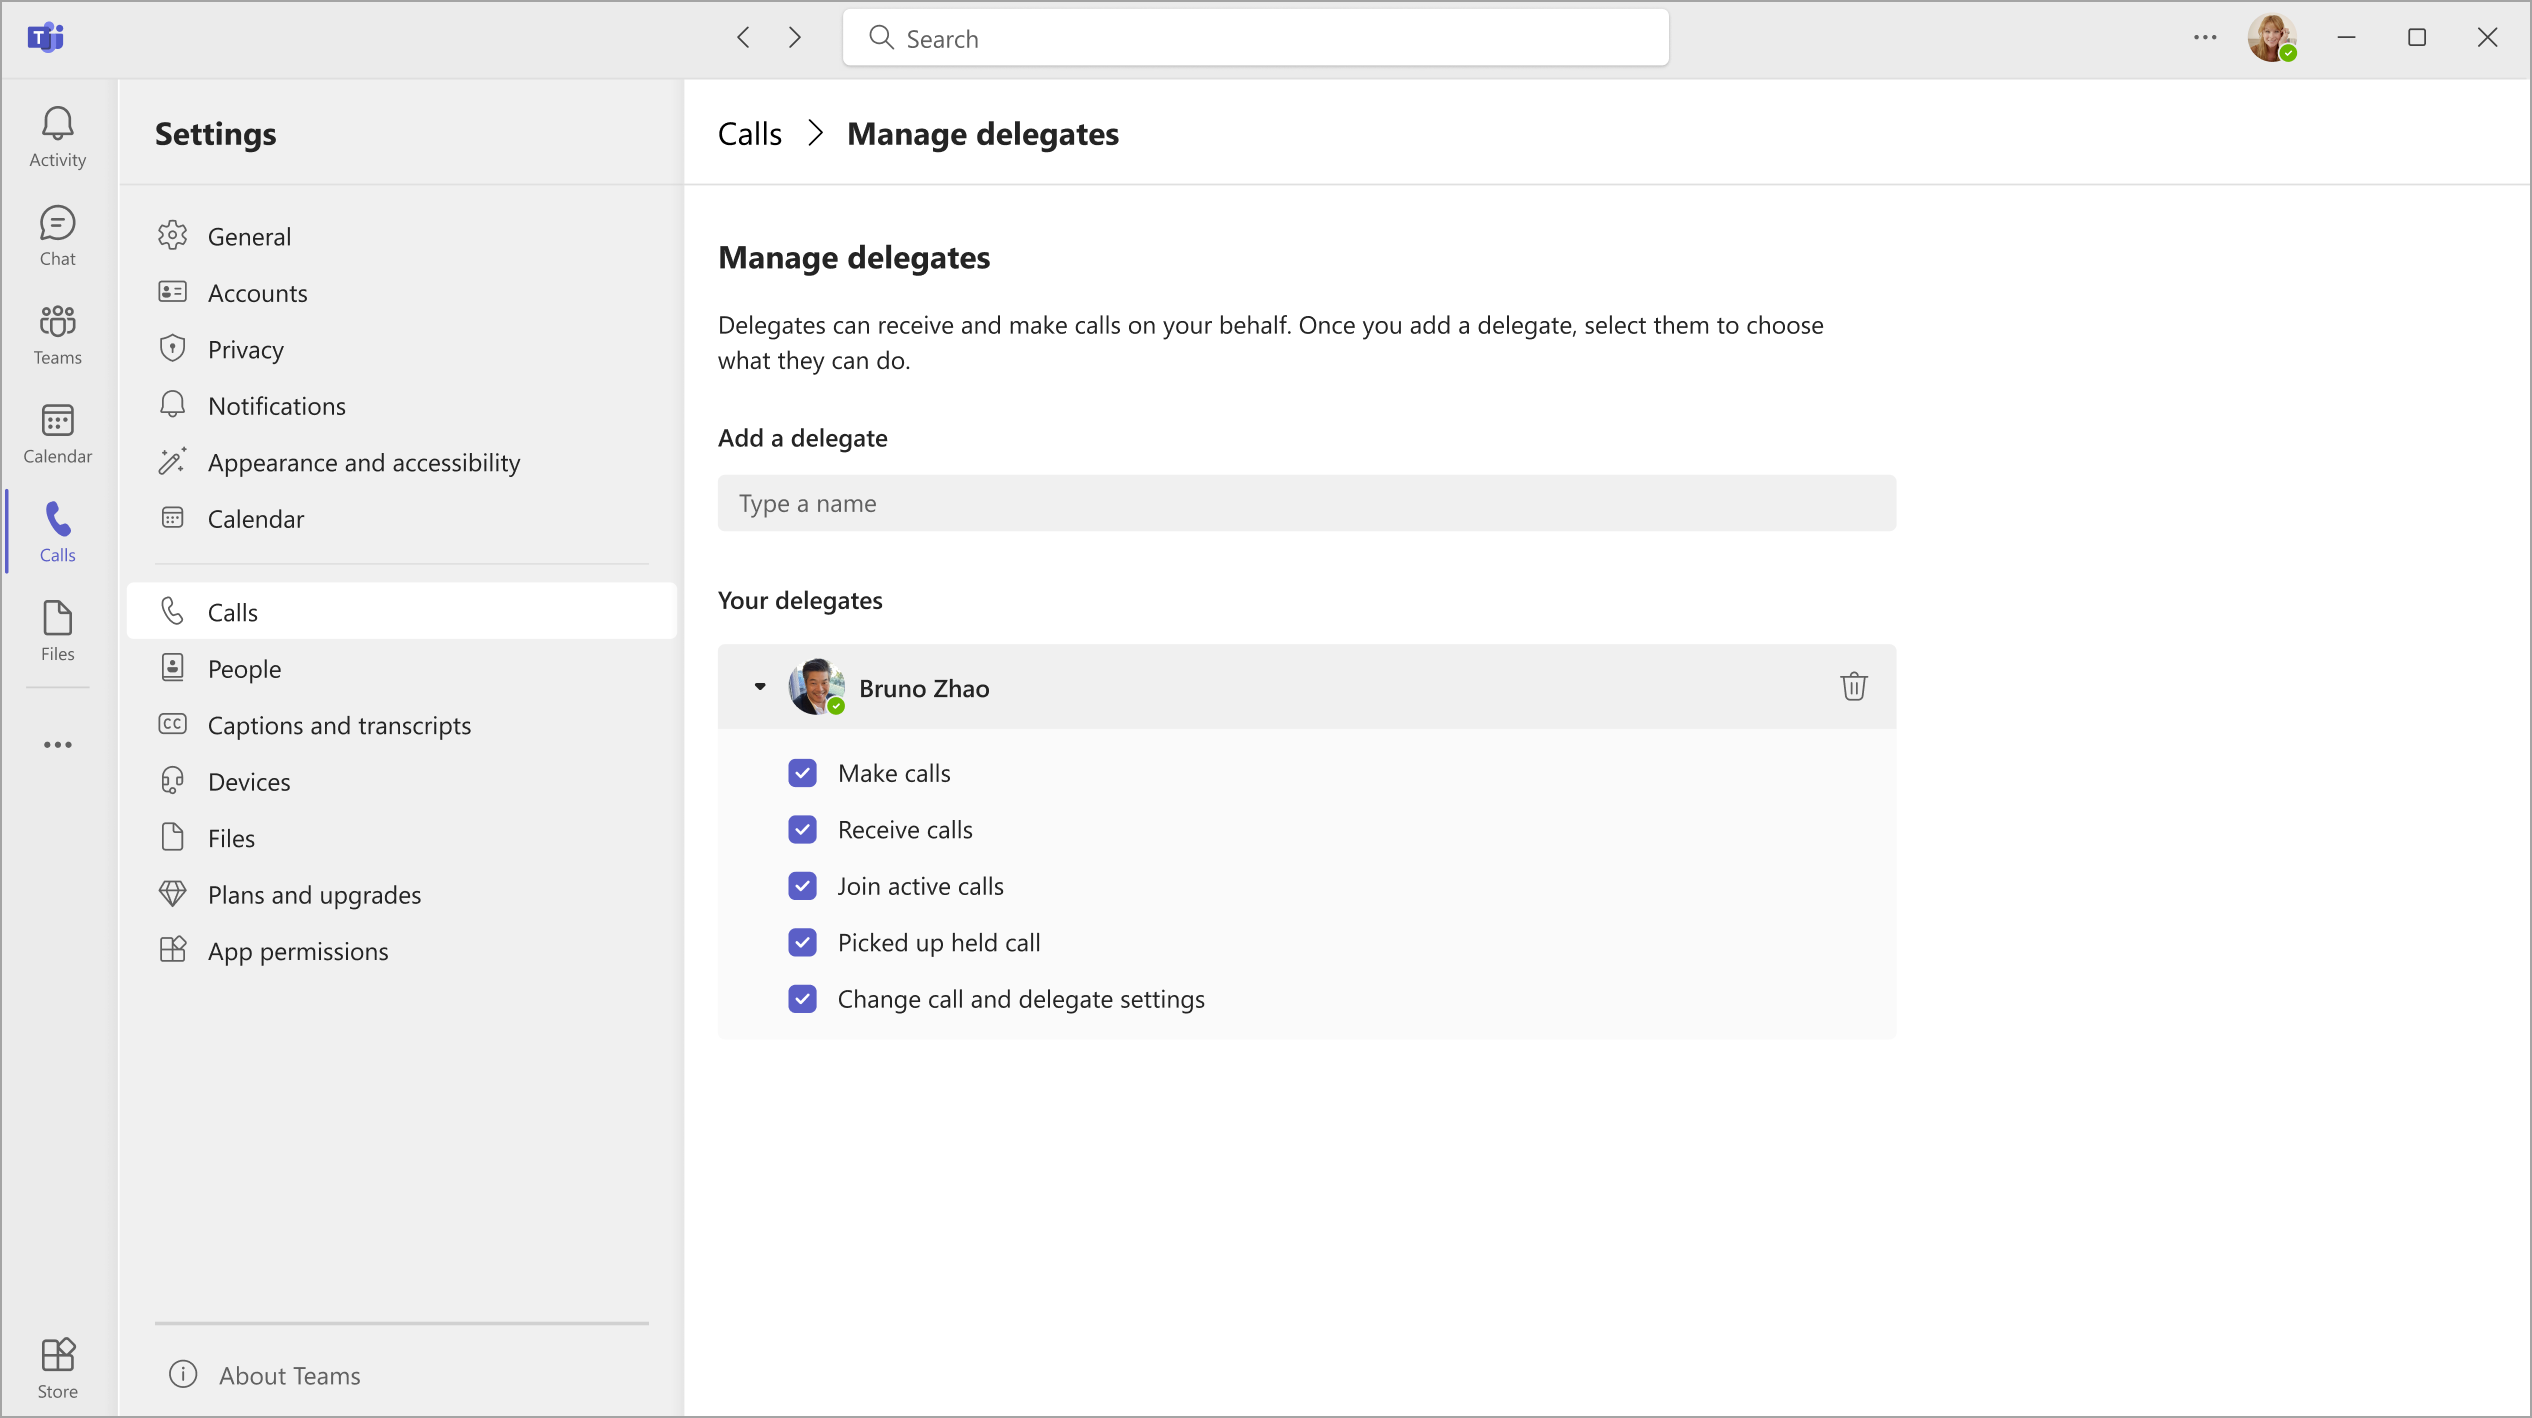Open the Calls breadcrumb navigation link
The width and height of the screenshot is (2532, 1418).
coord(751,132)
